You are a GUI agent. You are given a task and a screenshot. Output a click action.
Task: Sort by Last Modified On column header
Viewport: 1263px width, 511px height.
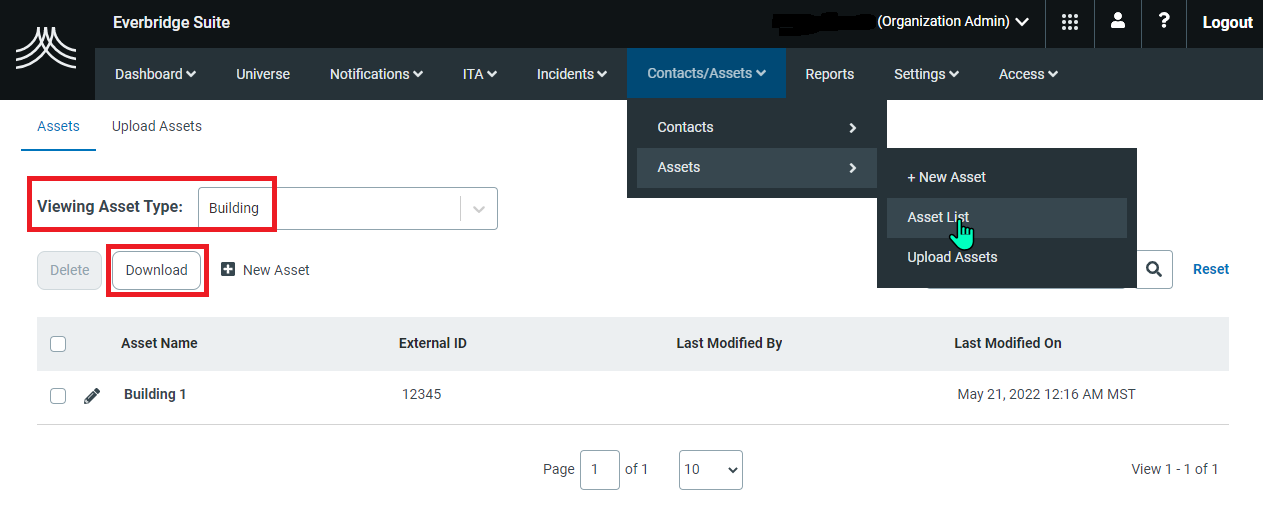click(x=1008, y=343)
